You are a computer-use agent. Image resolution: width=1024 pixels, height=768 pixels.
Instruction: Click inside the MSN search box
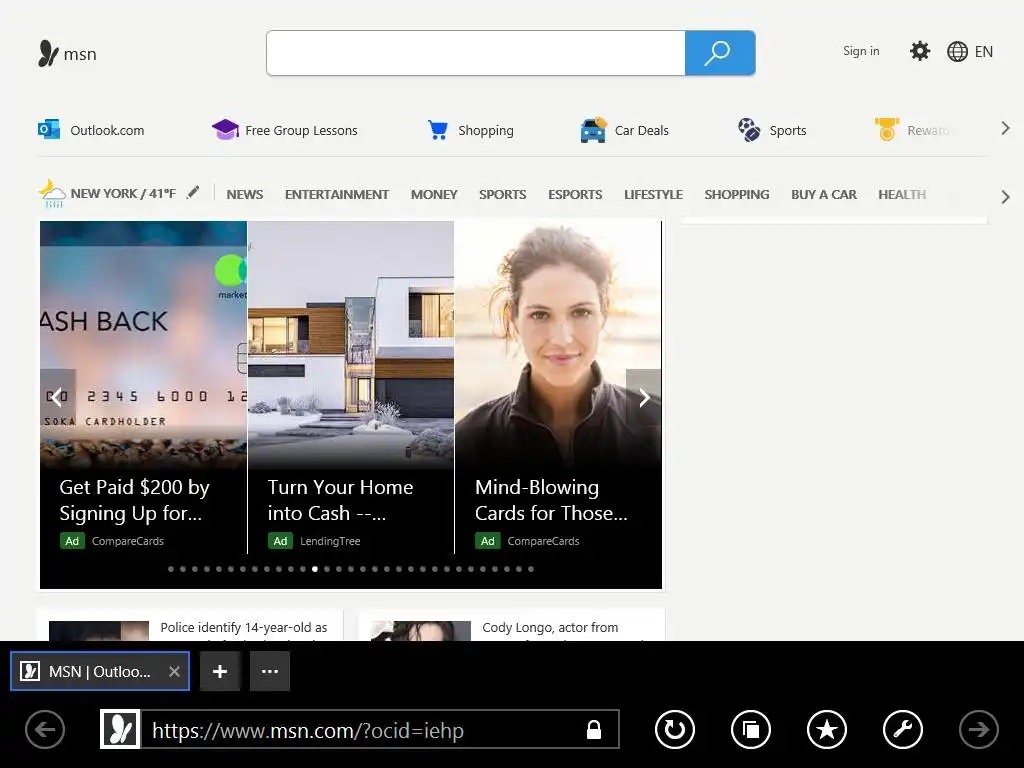click(x=475, y=53)
